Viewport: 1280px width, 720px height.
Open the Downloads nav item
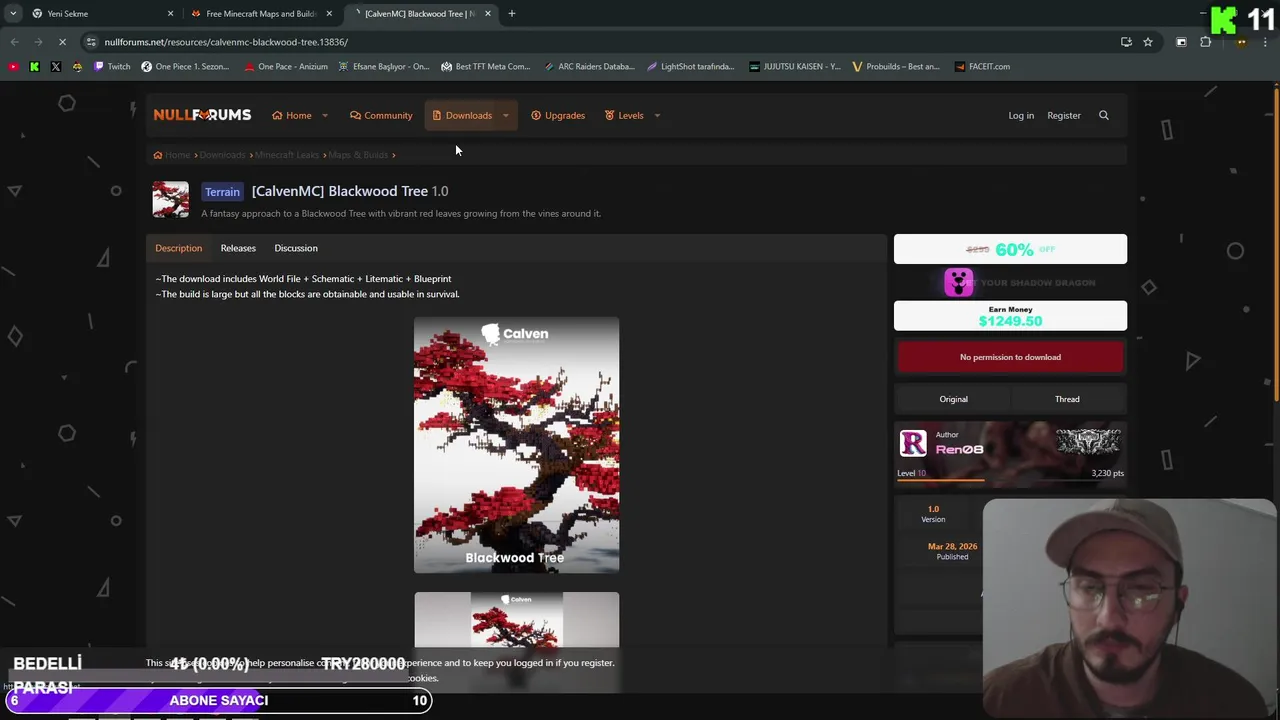tap(462, 115)
